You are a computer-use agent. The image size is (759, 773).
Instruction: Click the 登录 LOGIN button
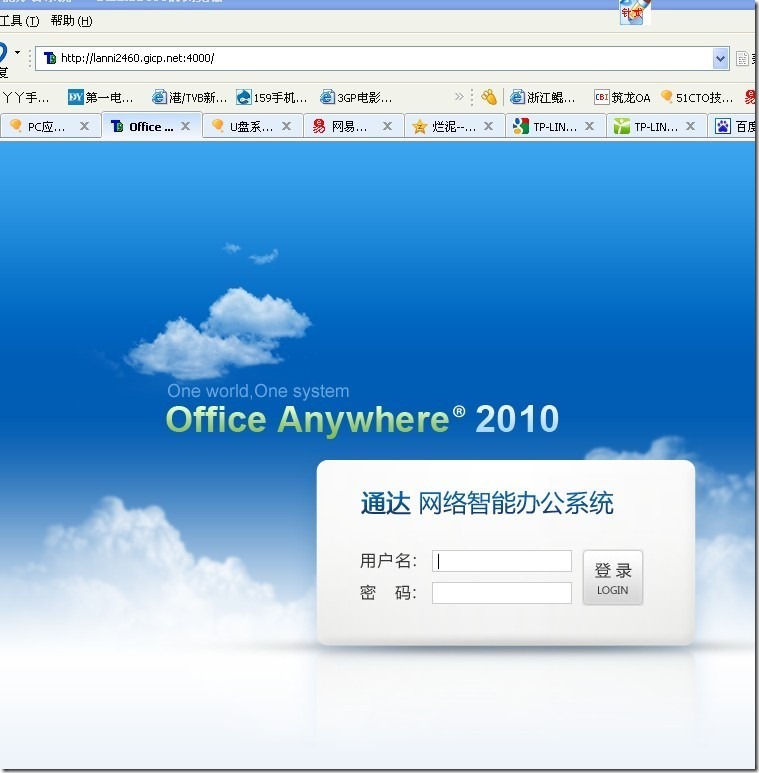tap(613, 578)
